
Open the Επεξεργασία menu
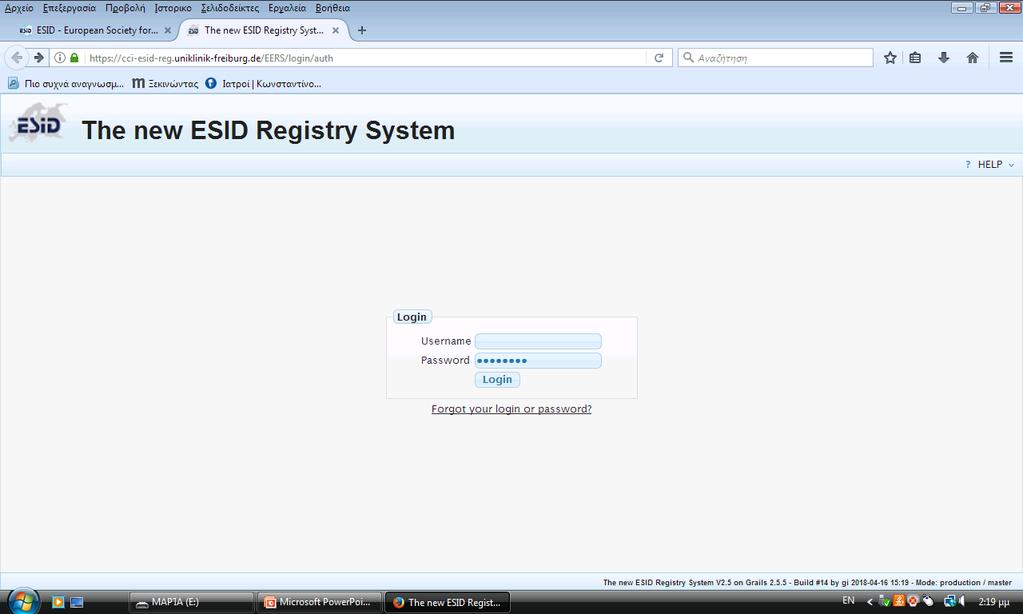69,8
